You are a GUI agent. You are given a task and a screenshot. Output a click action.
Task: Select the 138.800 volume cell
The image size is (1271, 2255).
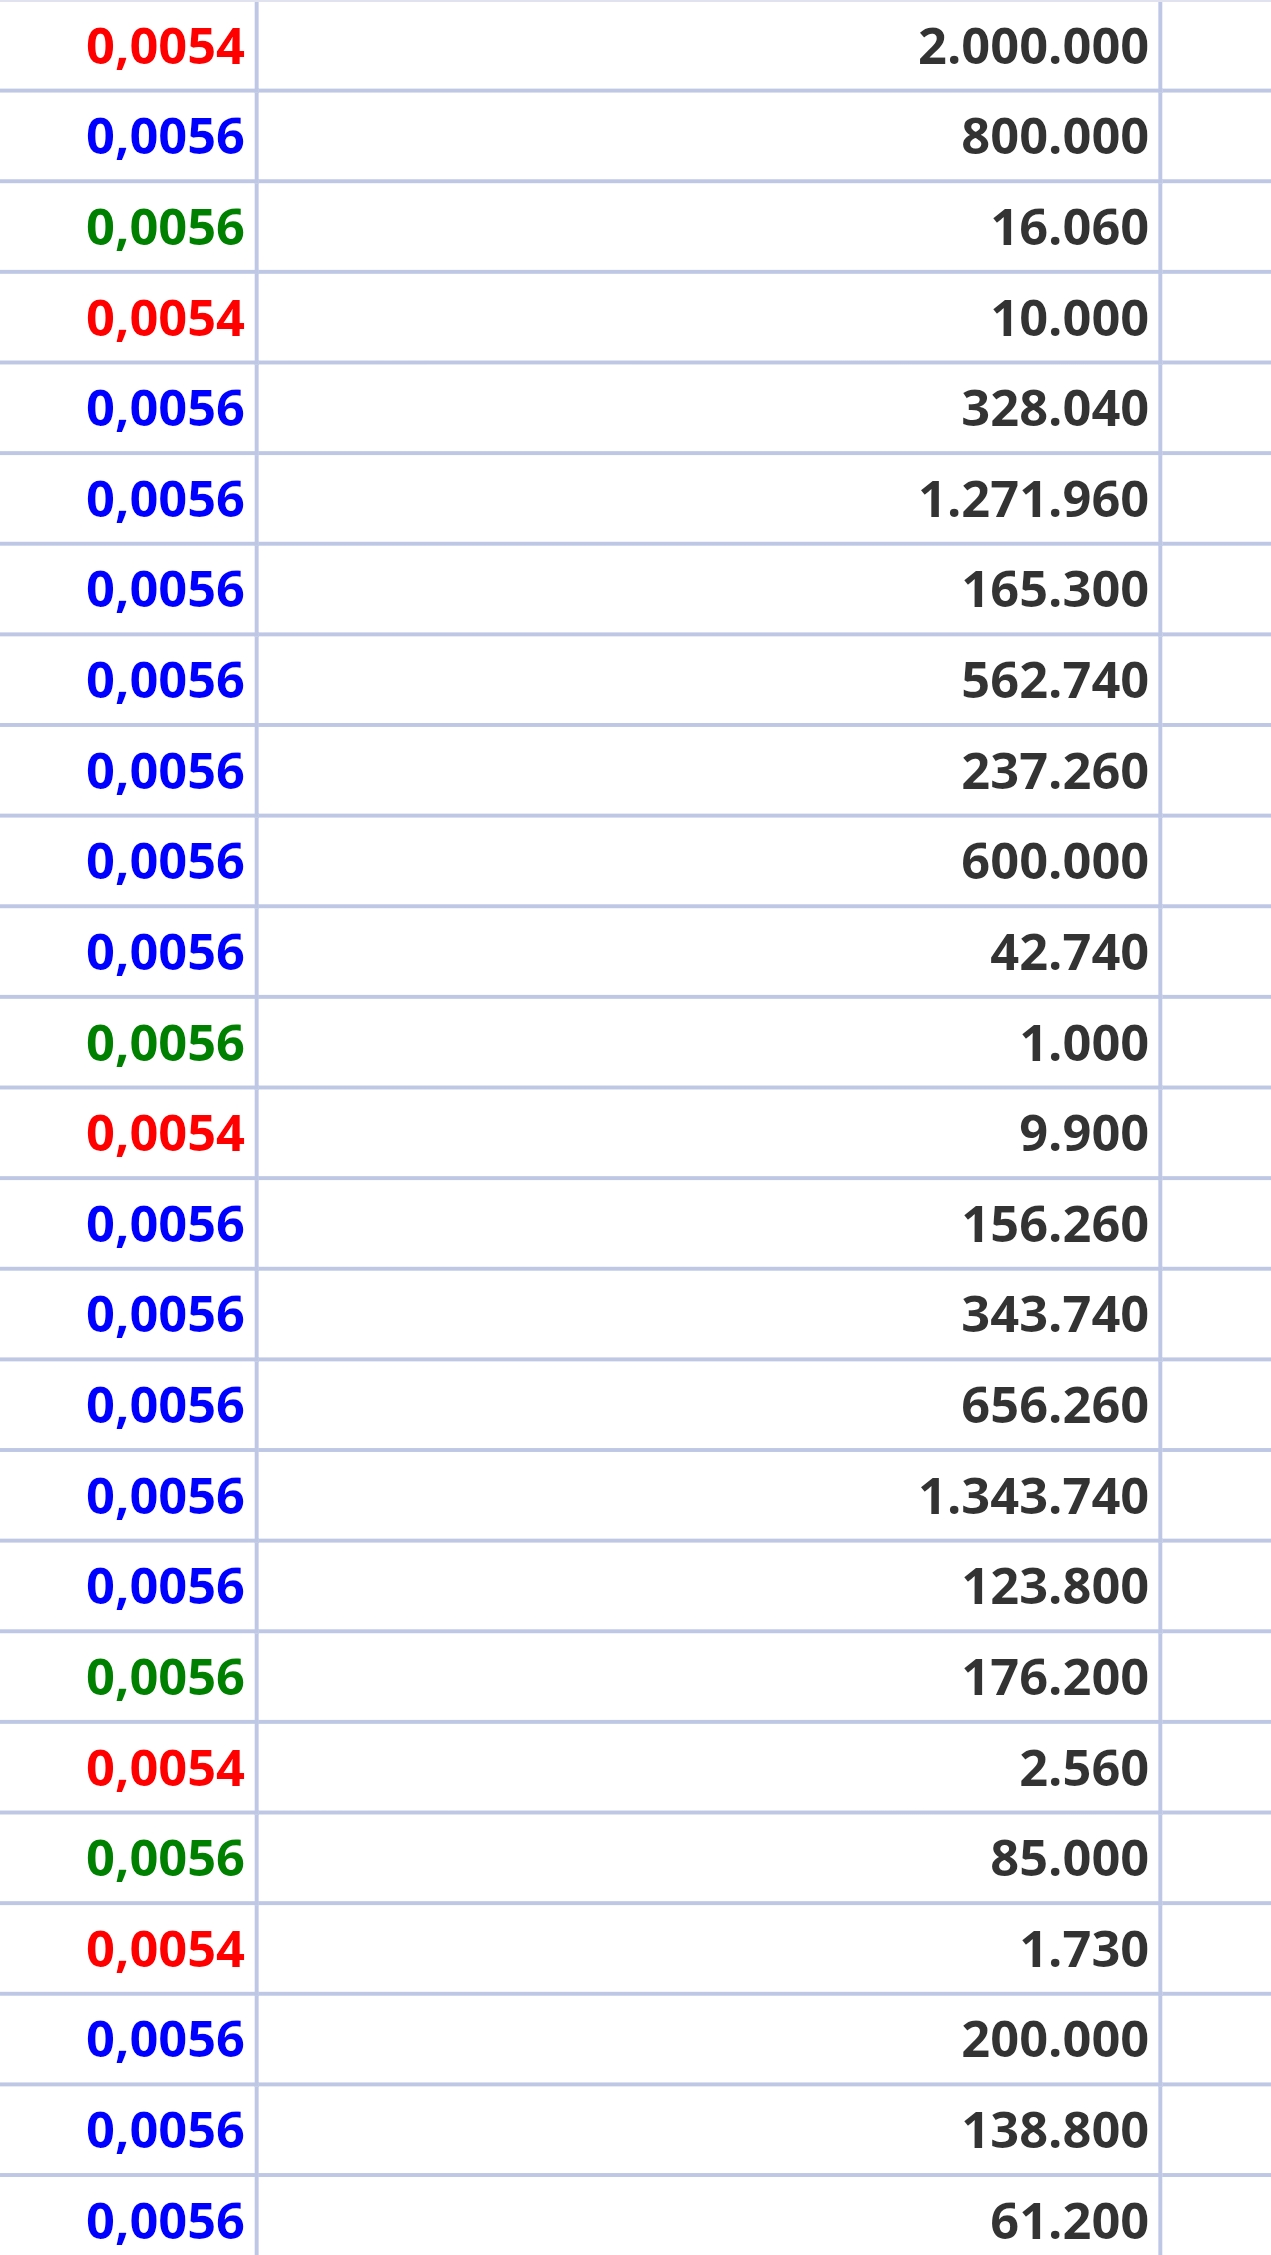(x=1054, y=2131)
